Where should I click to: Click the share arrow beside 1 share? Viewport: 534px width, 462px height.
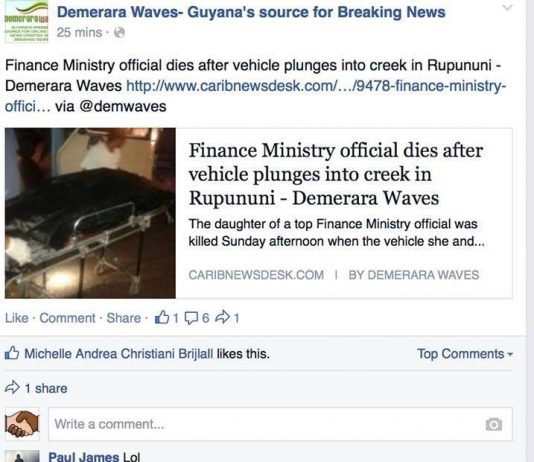(x=12, y=388)
